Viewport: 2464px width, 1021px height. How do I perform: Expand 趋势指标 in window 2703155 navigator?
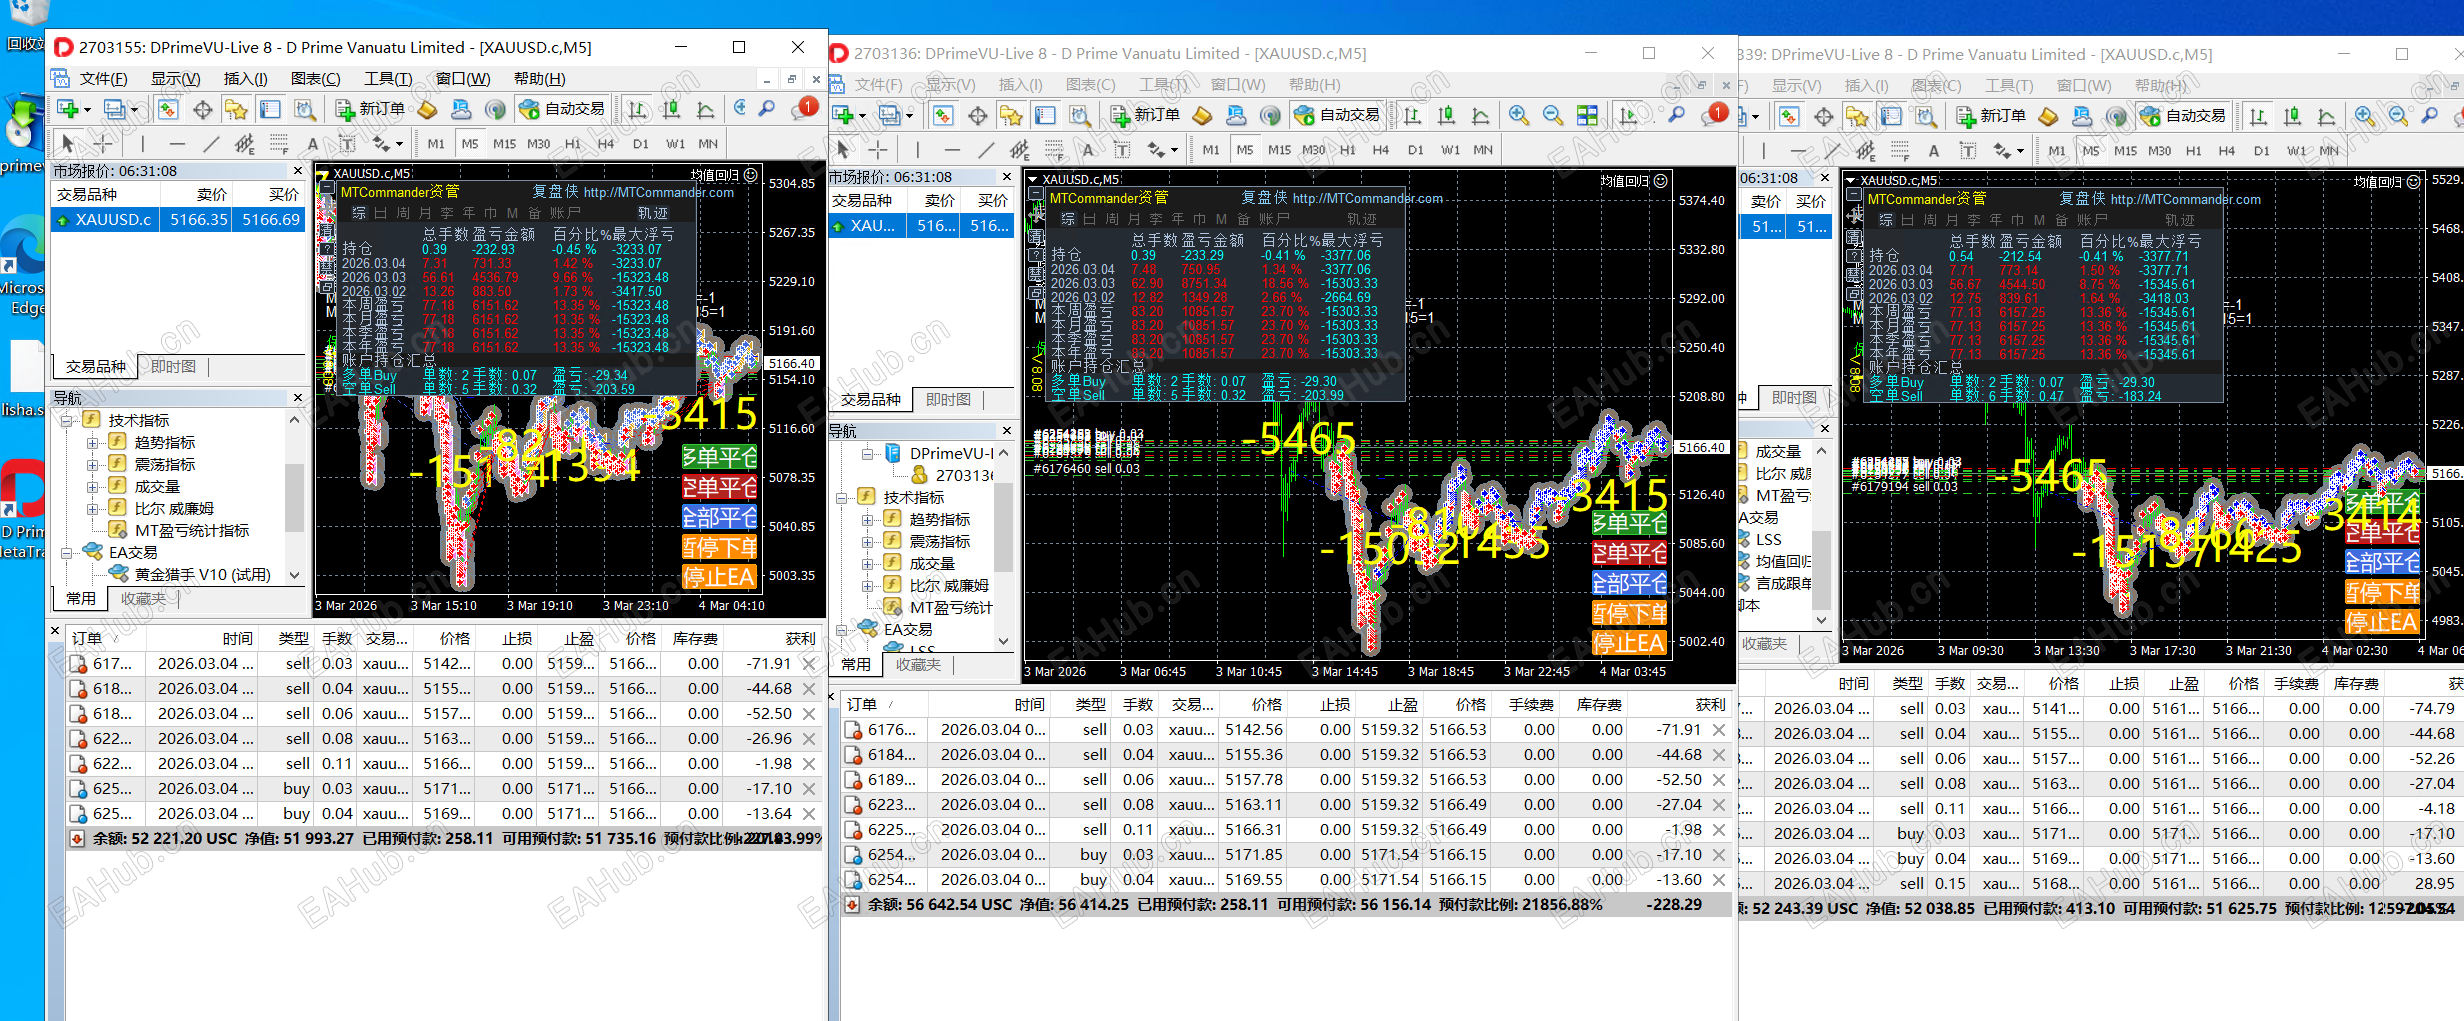pos(92,443)
